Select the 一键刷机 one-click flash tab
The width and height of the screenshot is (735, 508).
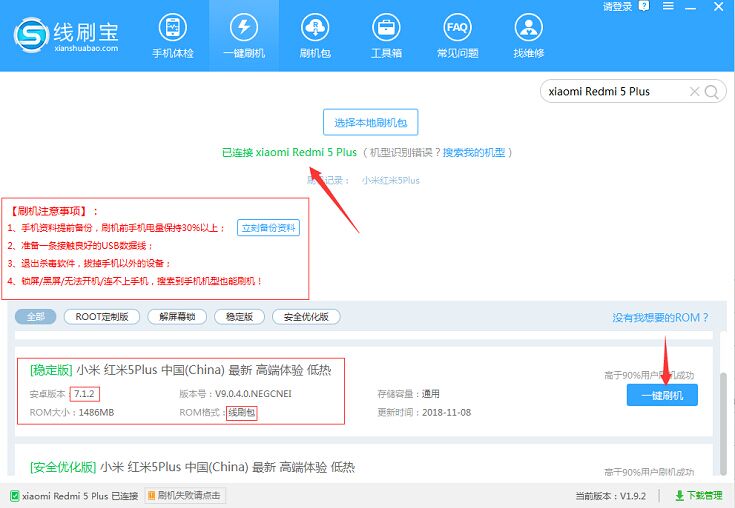click(x=243, y=35)
